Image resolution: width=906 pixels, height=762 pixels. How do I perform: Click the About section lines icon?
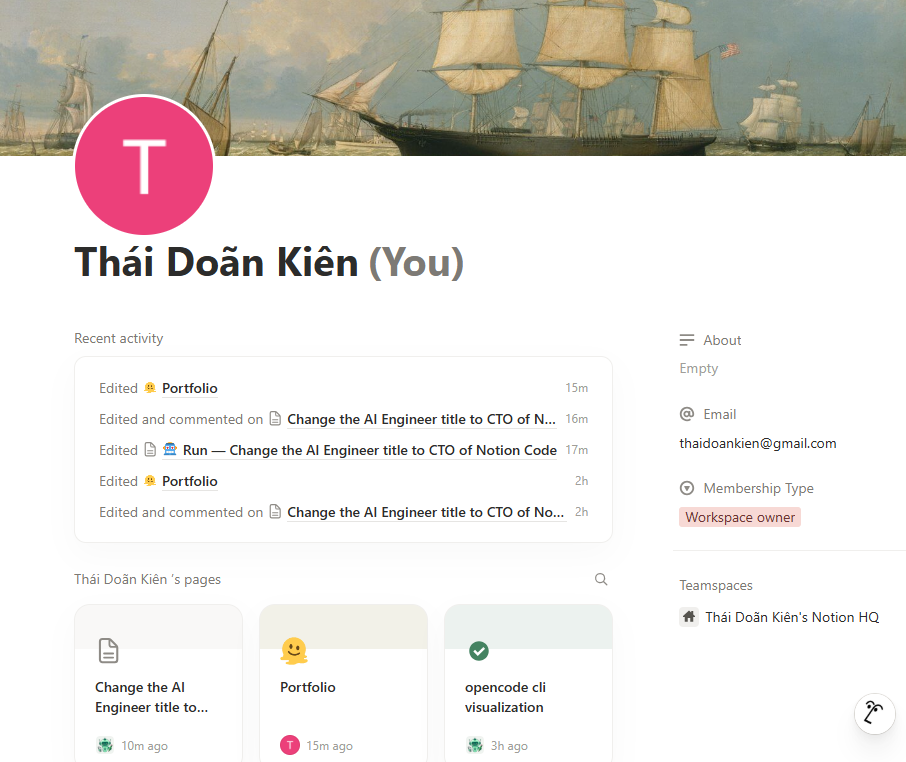[x=686, y=340]
